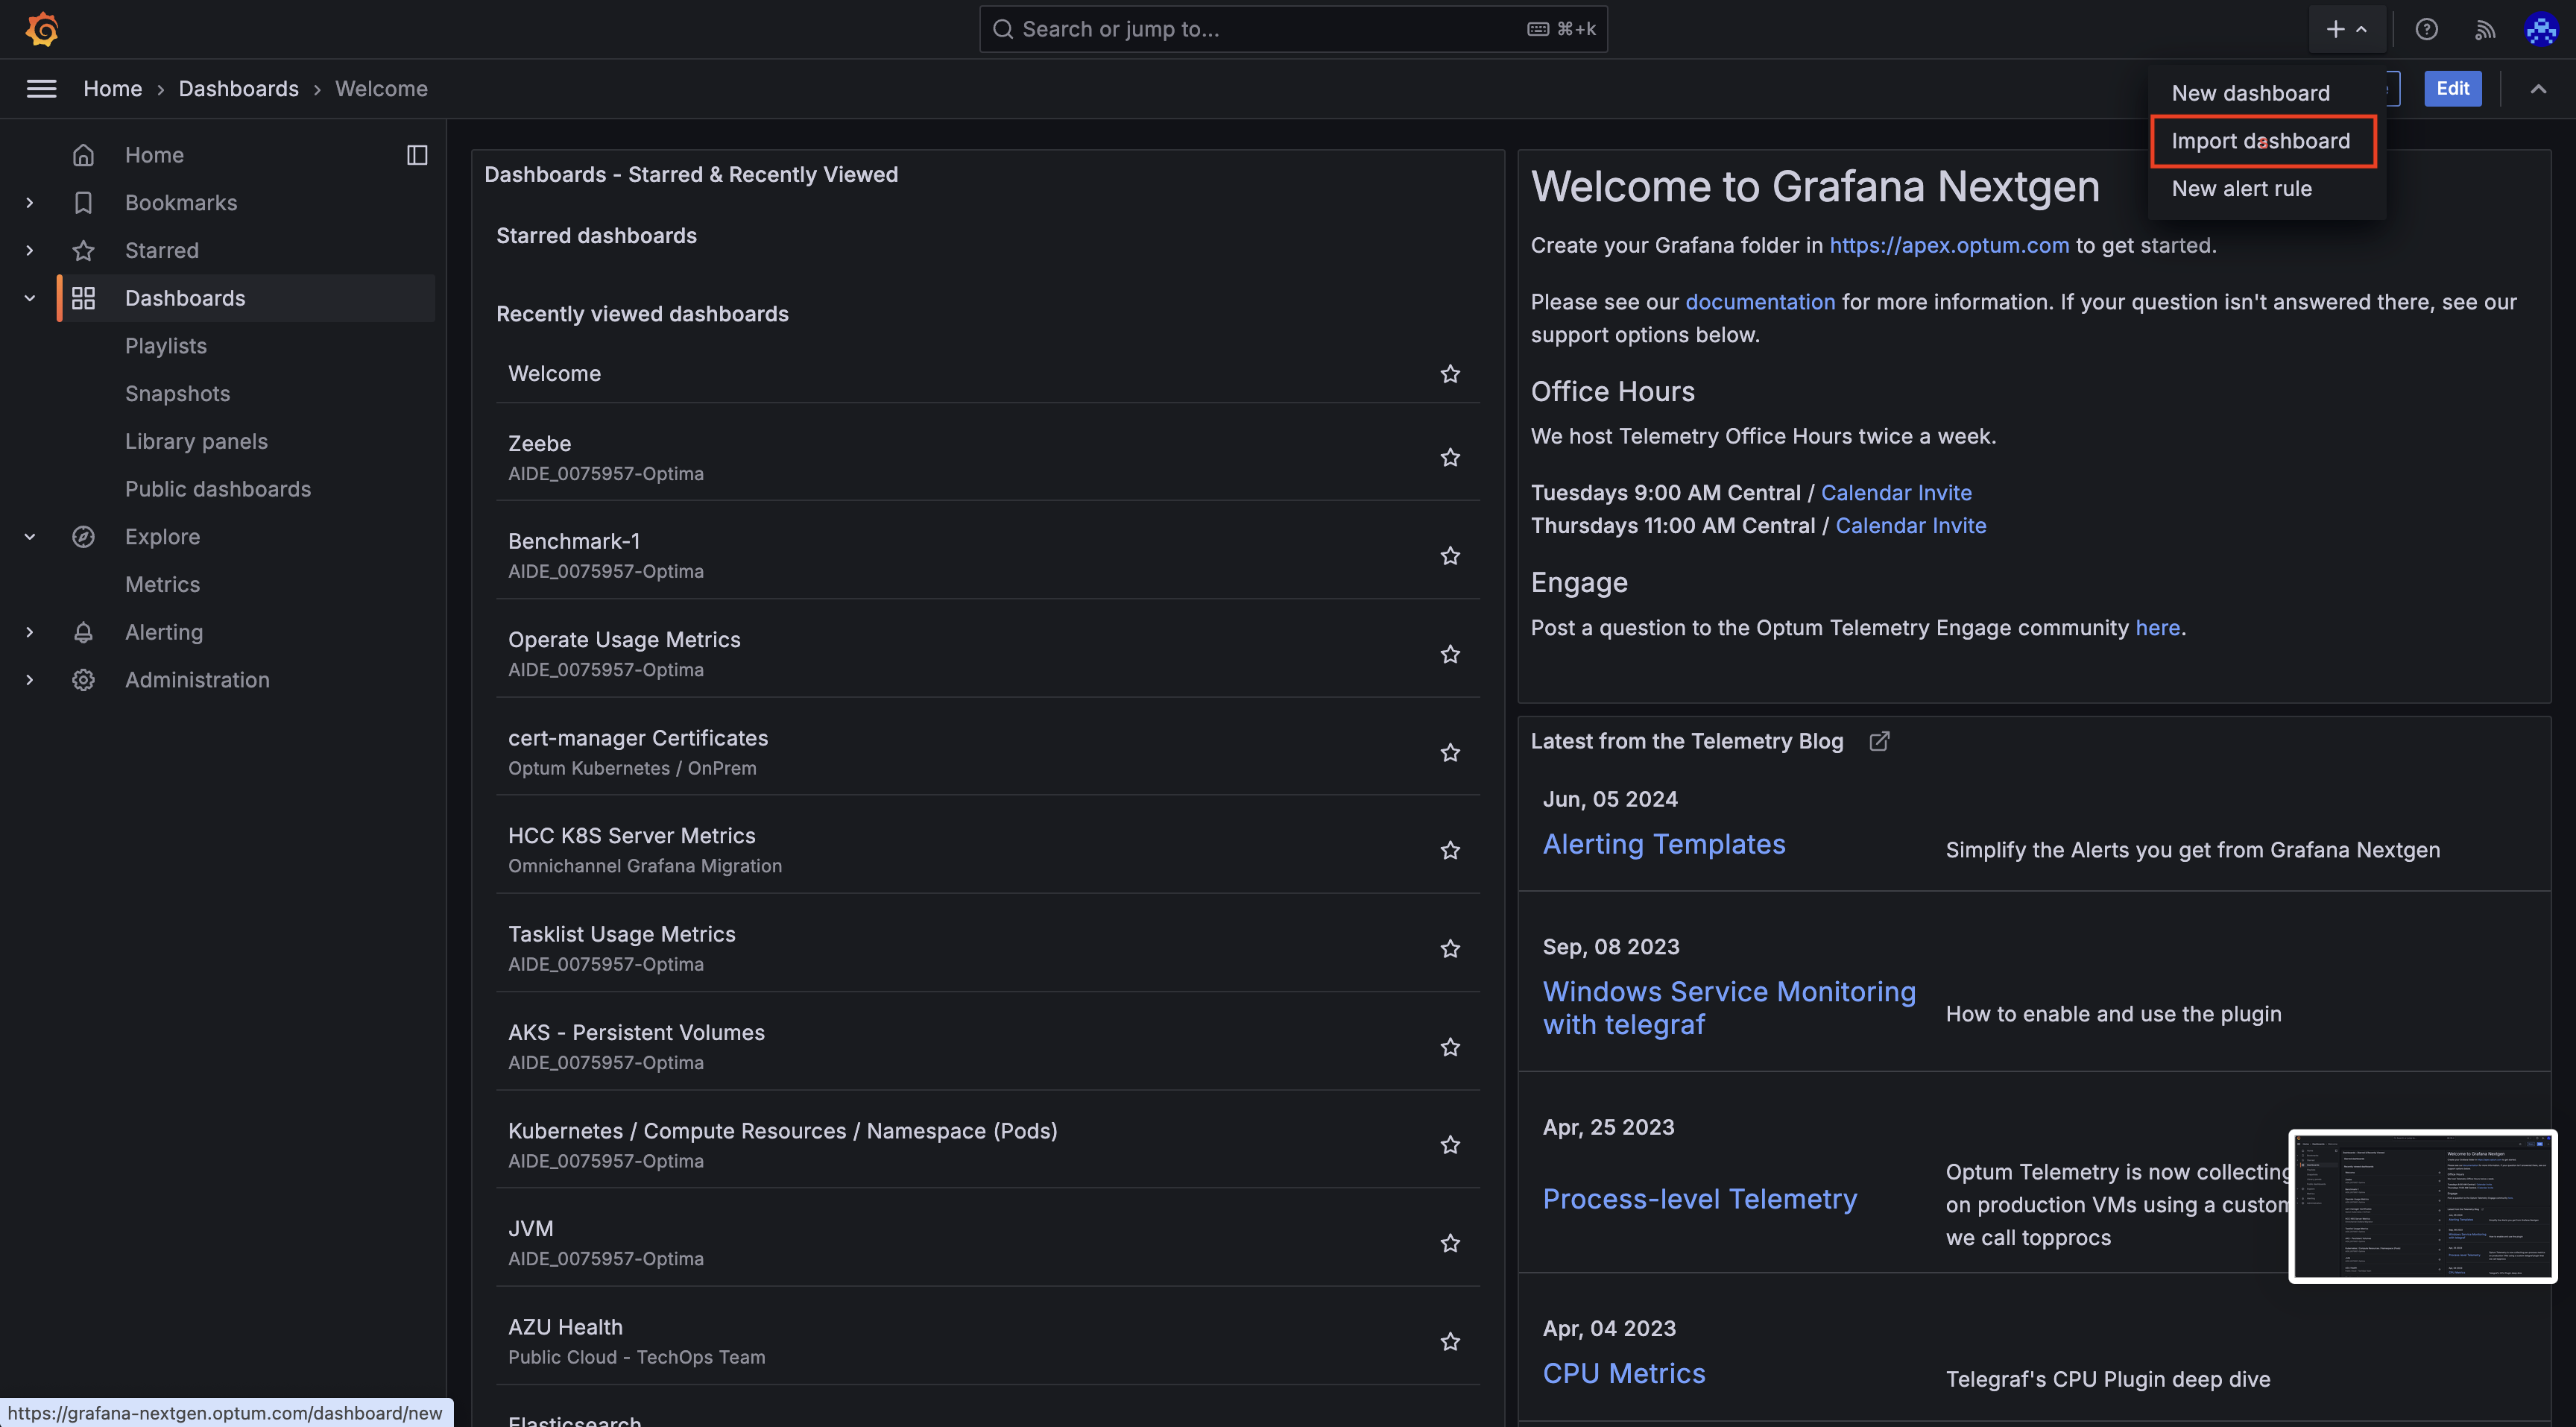Open Library panels in the sidebar
The width and height of the screenshot is (2576, 1427).
coord(196,442)
